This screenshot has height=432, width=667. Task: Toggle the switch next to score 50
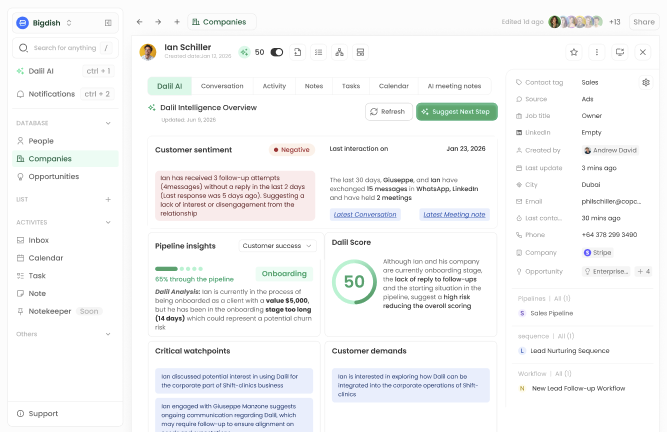[277, 52]
